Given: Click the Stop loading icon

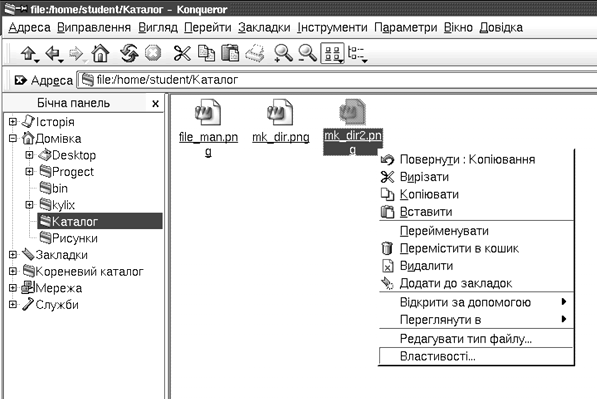Looking at the screenshot, I should coord(153,53).
